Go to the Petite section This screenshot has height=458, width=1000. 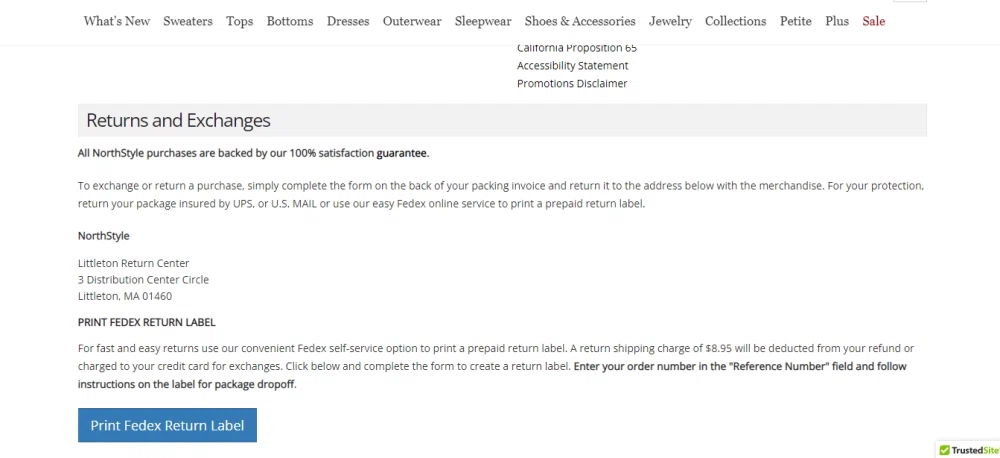click(796, 21)
